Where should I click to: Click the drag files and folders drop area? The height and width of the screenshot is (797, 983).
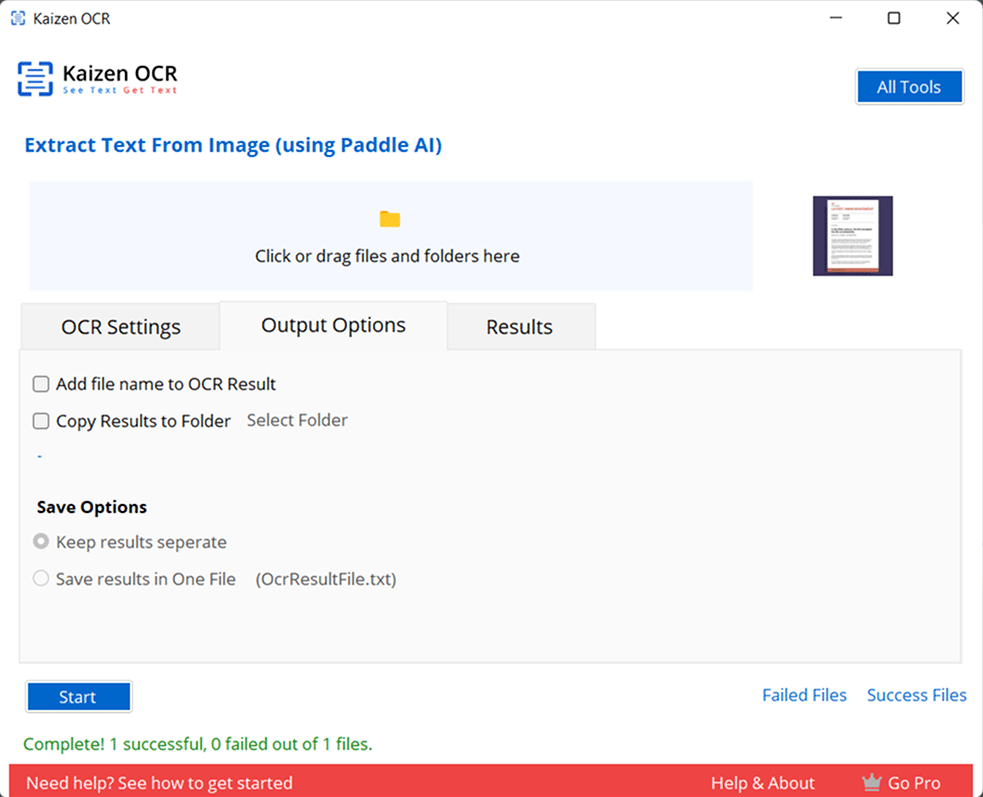(x=390, y=257)
